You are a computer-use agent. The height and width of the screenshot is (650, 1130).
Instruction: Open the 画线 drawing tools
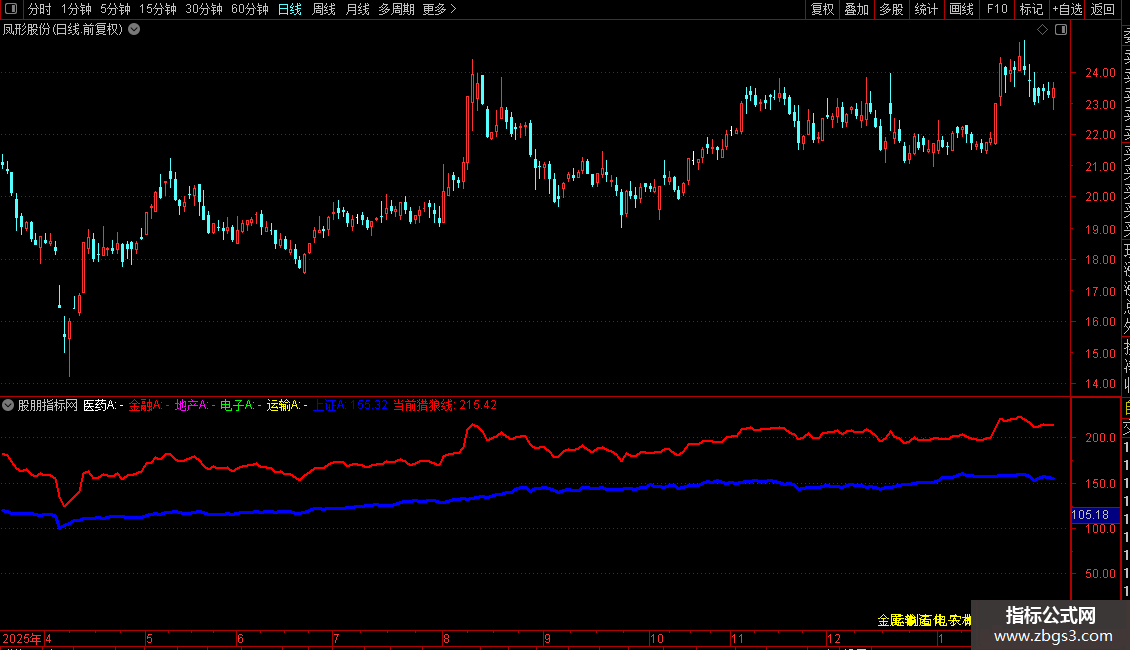[x=961, y=9]
